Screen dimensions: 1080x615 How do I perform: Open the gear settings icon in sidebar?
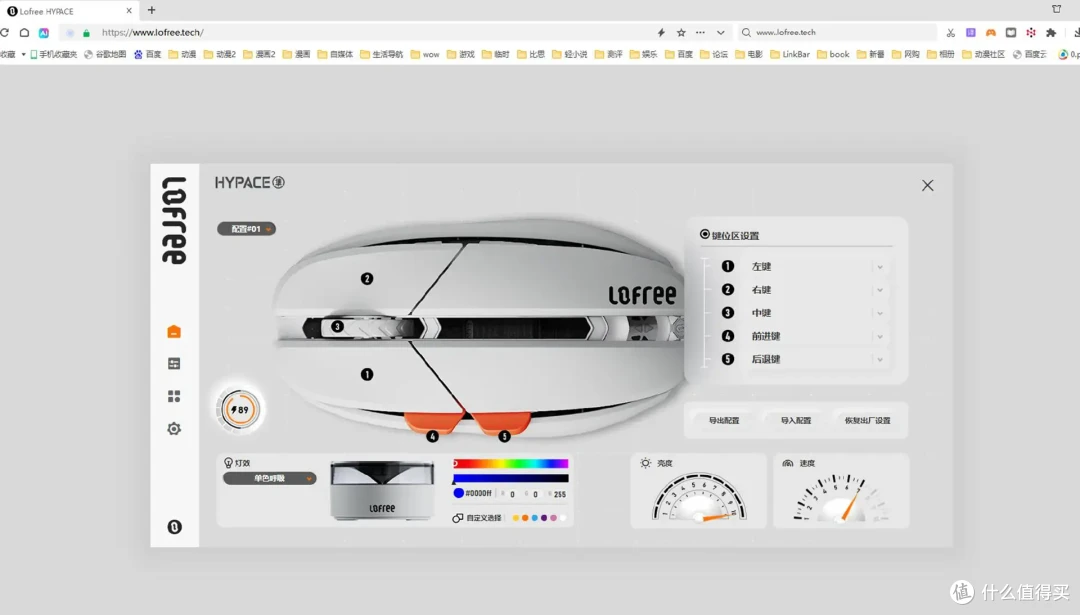[174, 428]
